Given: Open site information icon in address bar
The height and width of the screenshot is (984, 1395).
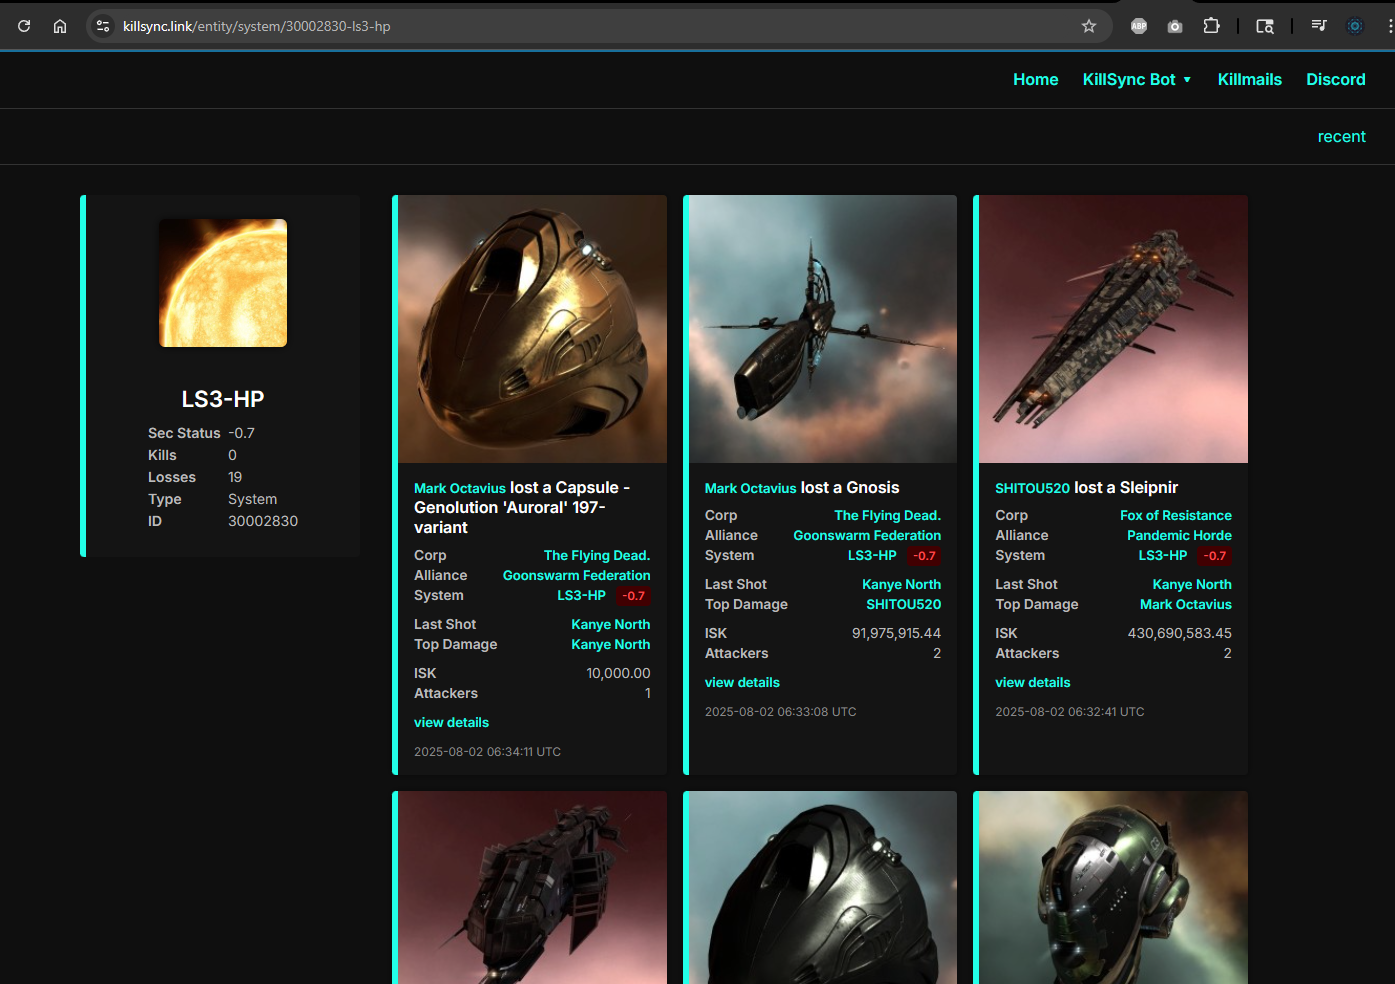Looking at the screenshot, I should coord(103,26).
